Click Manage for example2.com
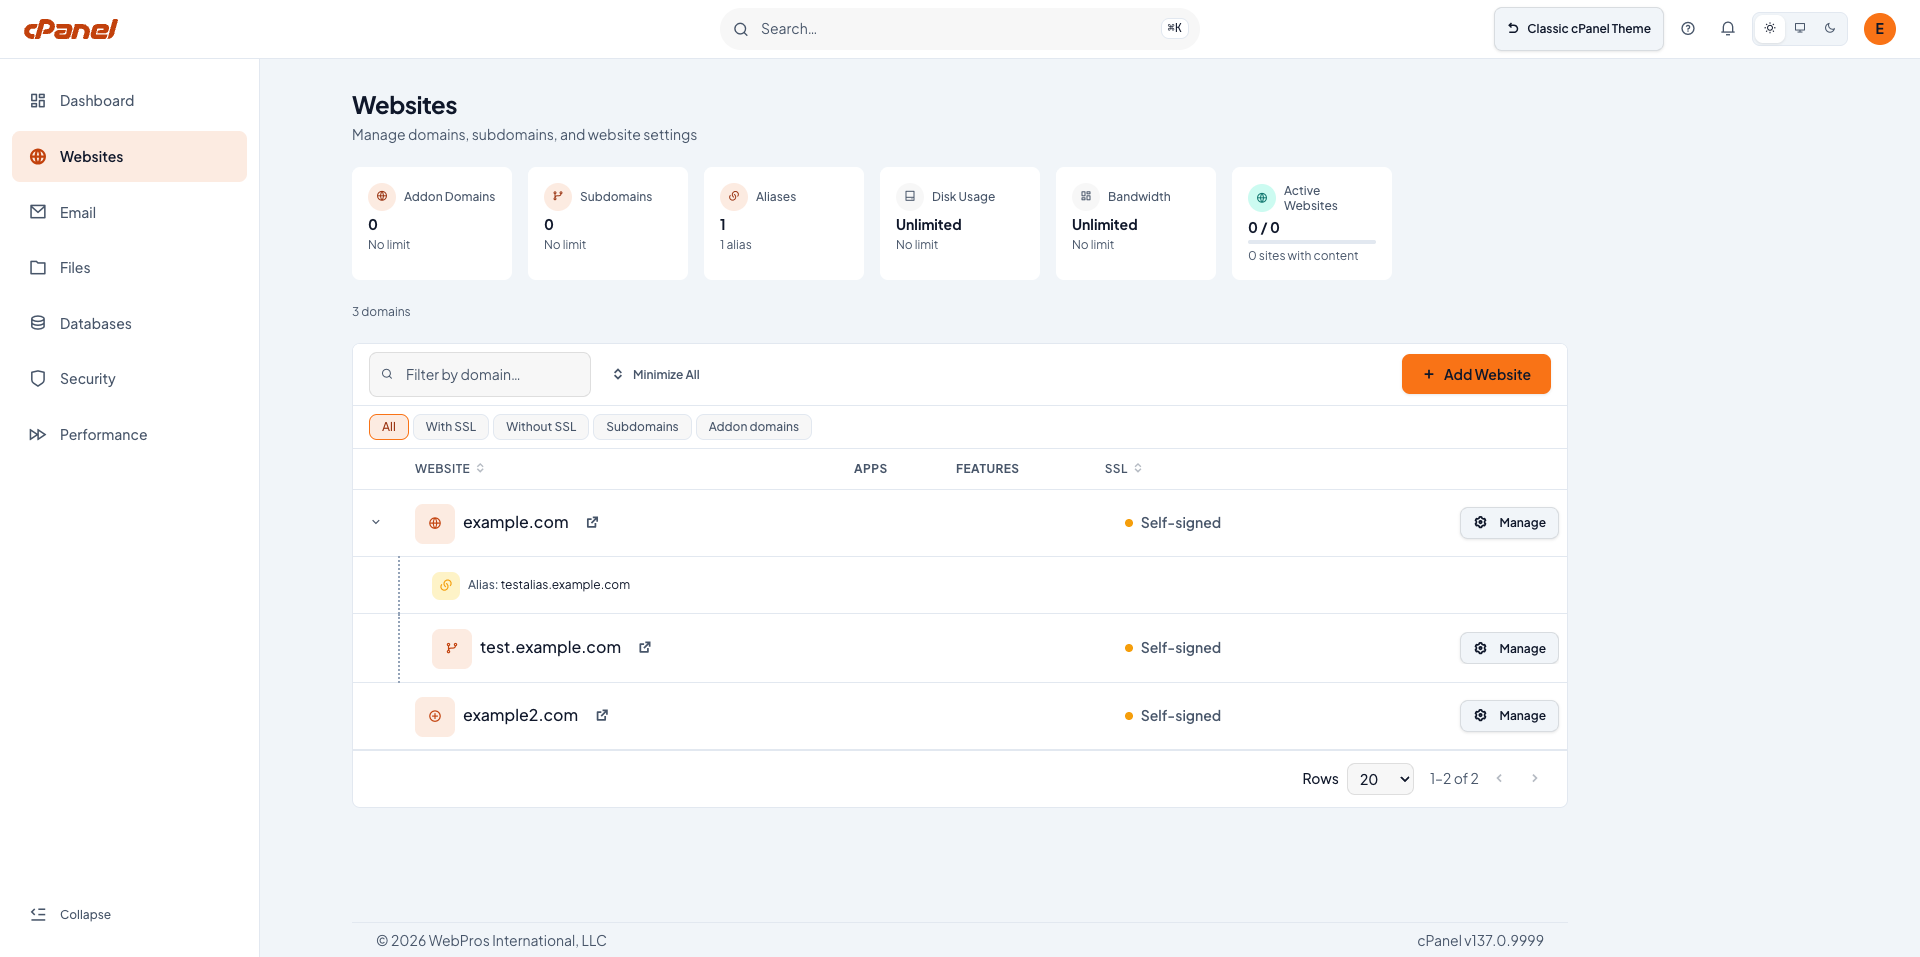Screen dimensions: 1920x957 [1509, 716]
